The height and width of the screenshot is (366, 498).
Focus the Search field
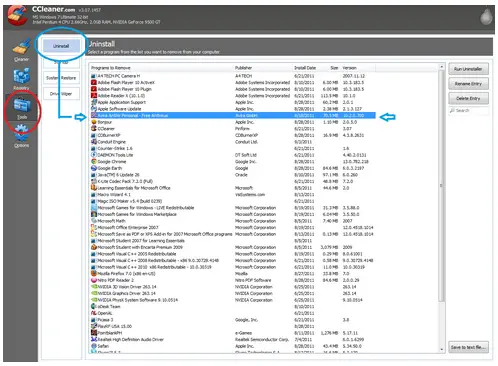[x=468, y=110]
